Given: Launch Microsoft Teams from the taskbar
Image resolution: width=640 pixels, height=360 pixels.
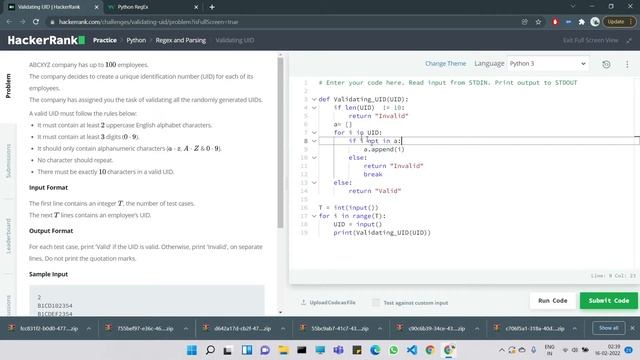Looking at the screenshot, I should coord(338,350).
